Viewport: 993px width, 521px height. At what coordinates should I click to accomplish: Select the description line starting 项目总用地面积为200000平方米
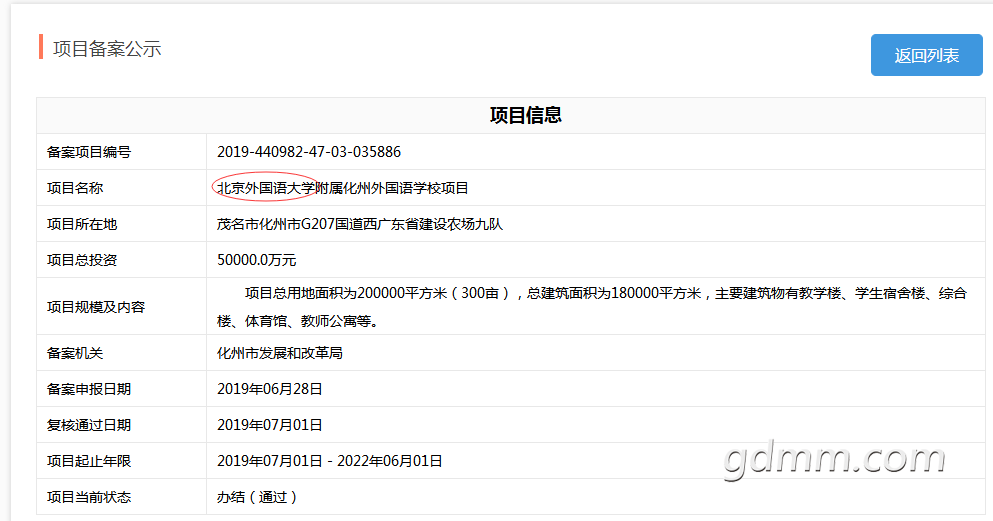pyautogui.click(x=606, y=293)
